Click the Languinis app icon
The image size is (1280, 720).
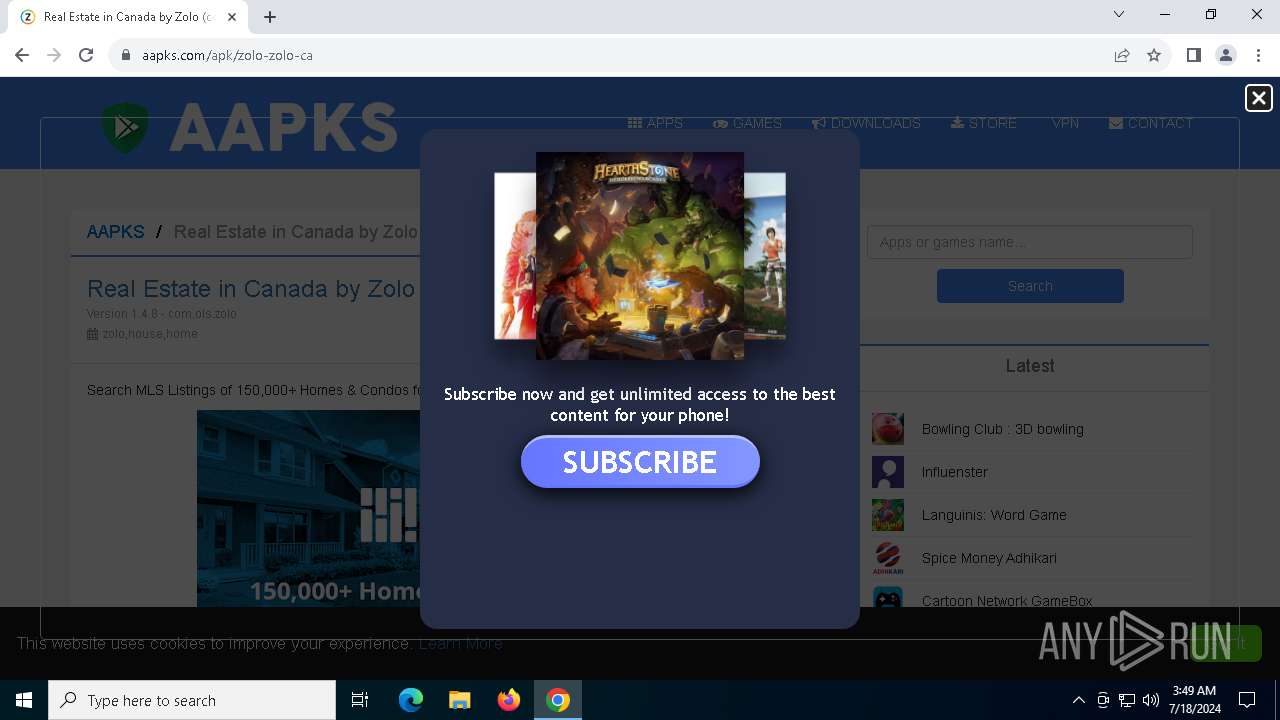tap(888, 515)
